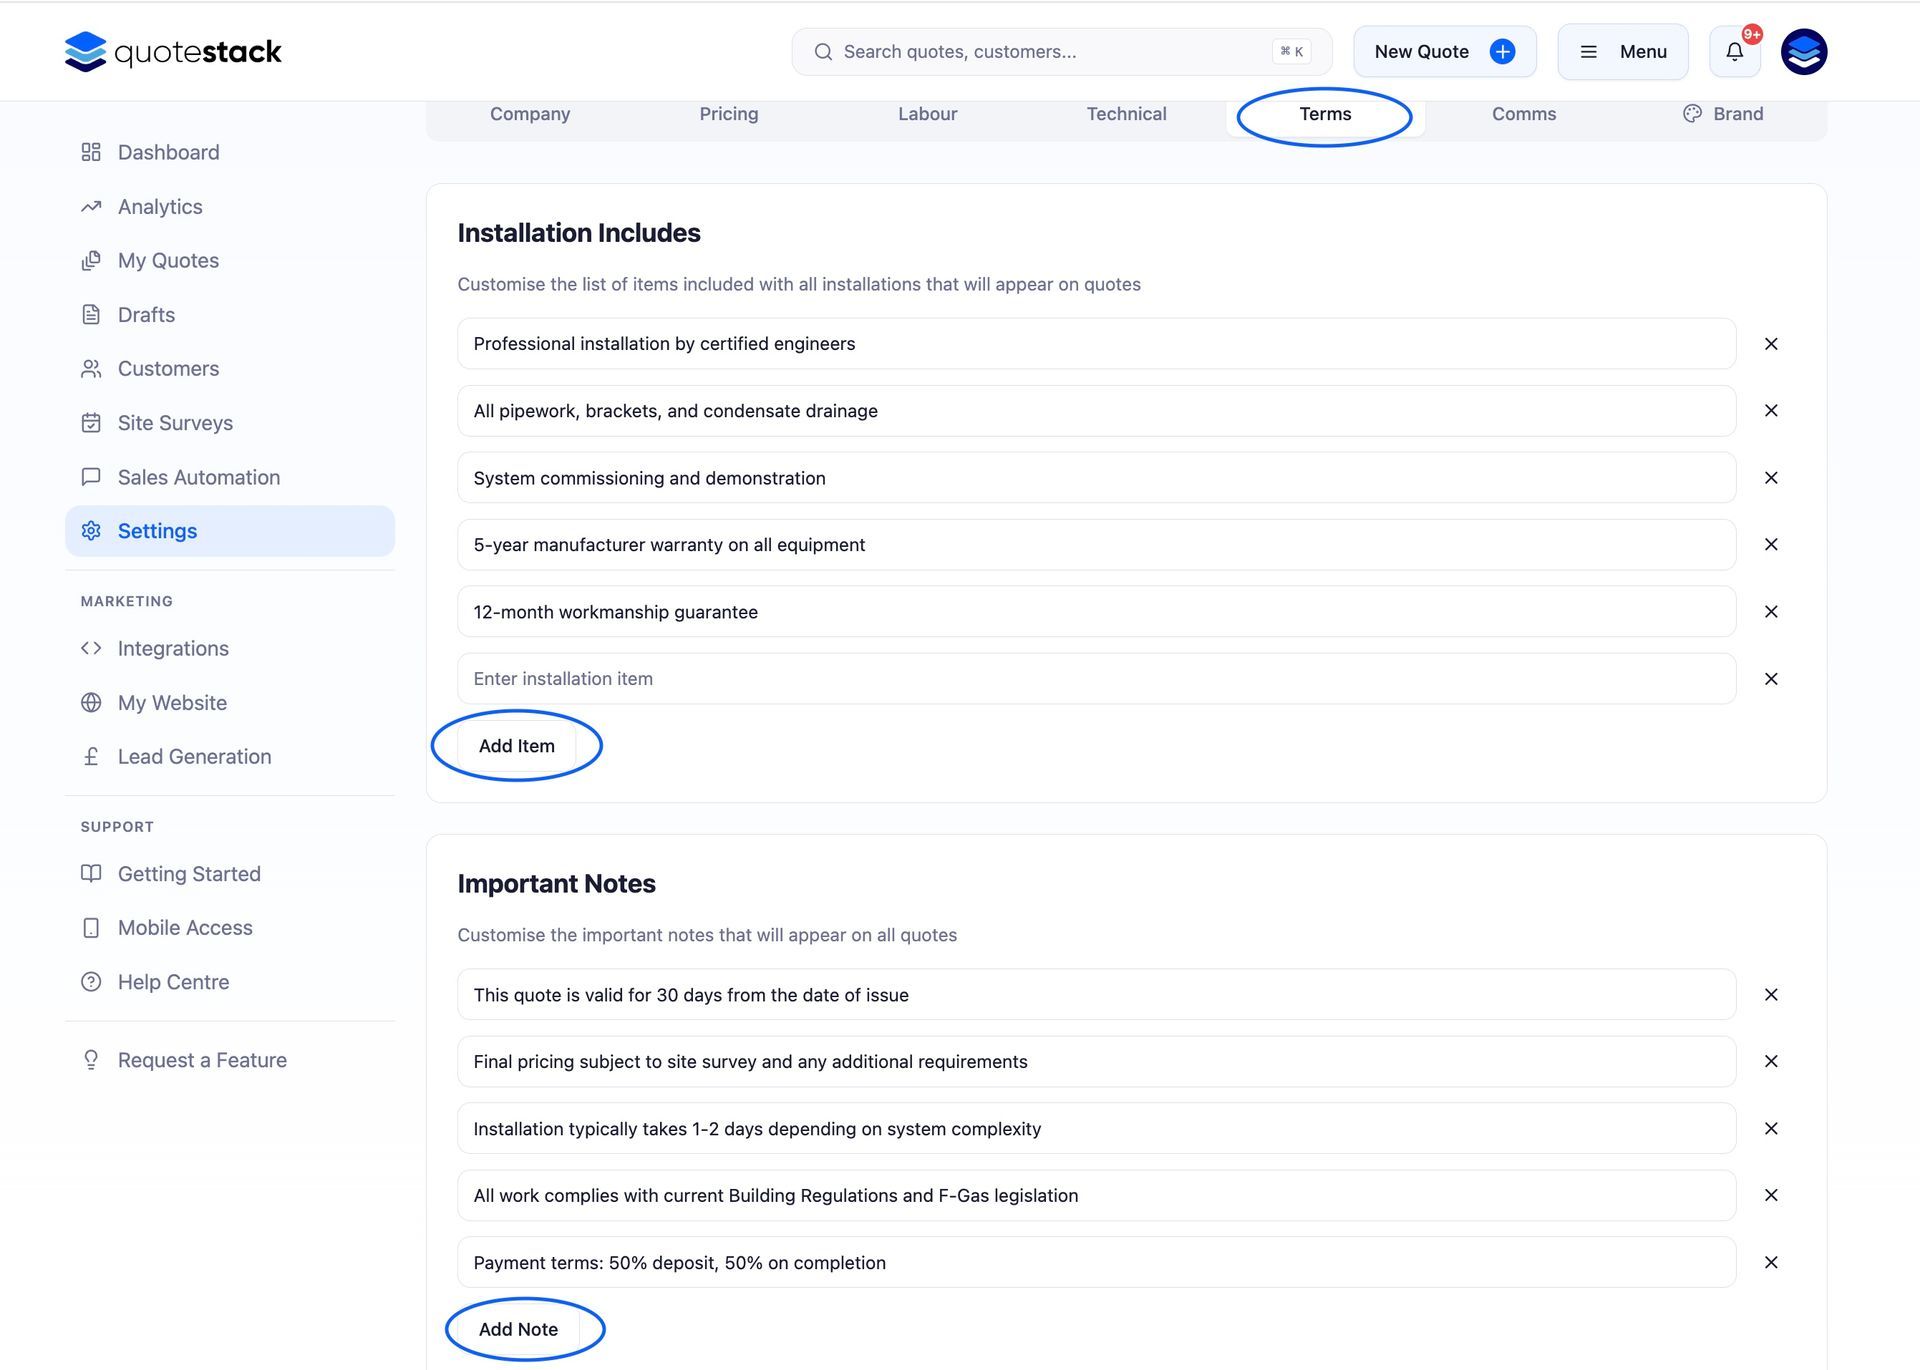Open Lead Generation page
Image resolution: width=1920 pixels, height=1370 pixels.
[x=194, y=757]
